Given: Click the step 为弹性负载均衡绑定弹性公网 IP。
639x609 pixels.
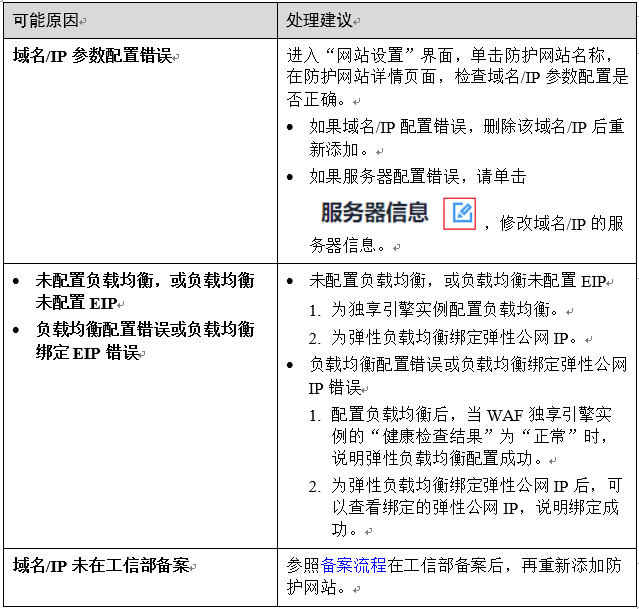Looking at the screenshot, I should click(x=454, y=338).
